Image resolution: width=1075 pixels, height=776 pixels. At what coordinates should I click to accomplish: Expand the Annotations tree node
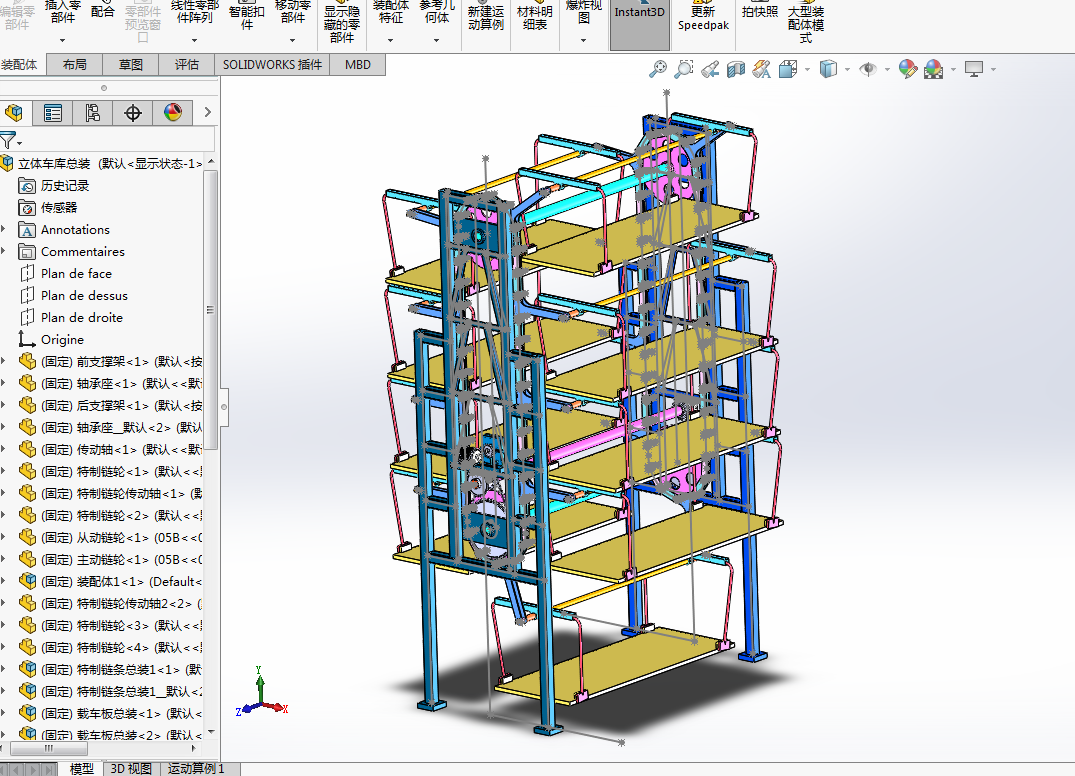3,230
